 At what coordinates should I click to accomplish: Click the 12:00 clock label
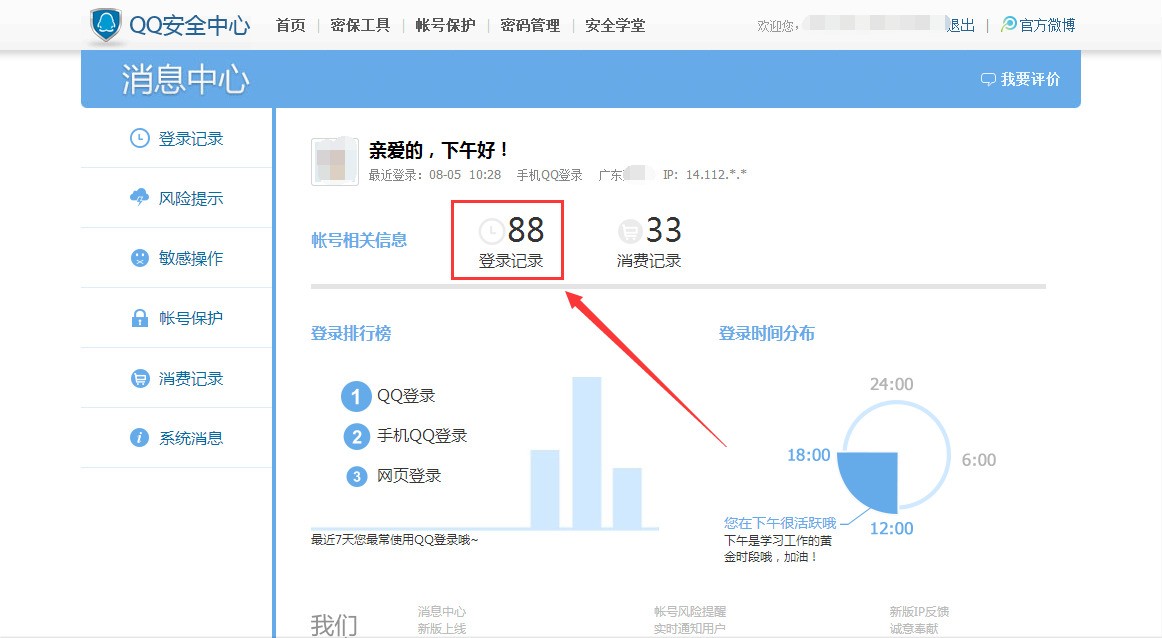[x=892, y=528]
